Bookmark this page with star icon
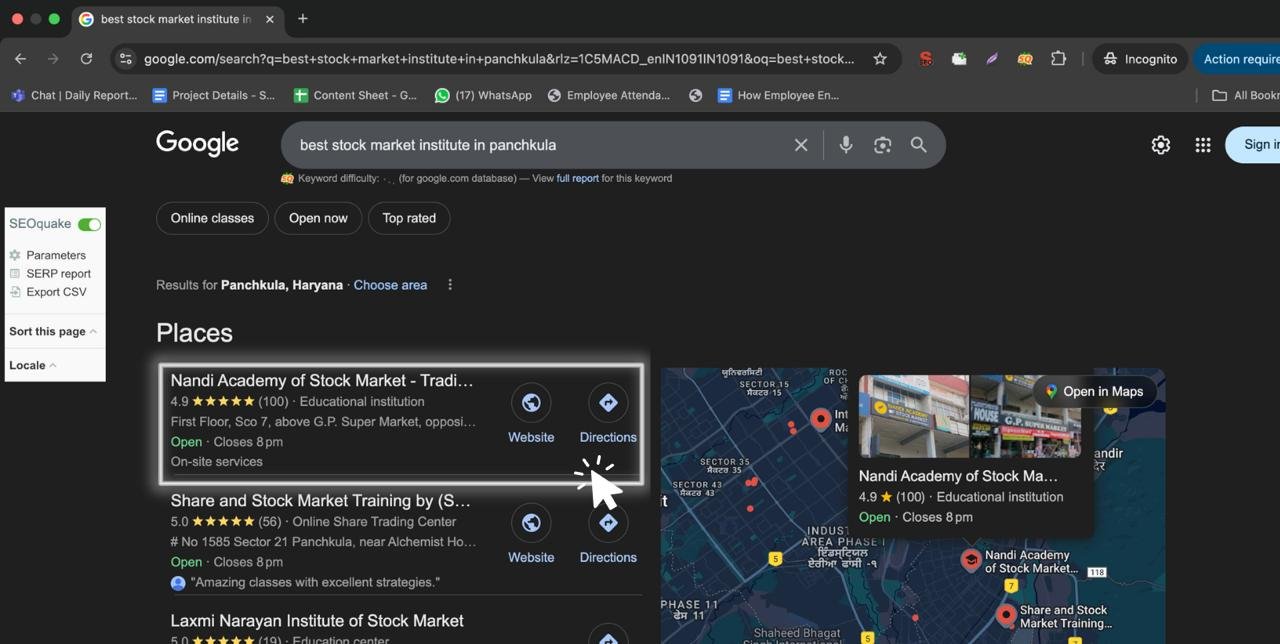The width and height of the screenshot is (1280, 644). tap(880, 59)
